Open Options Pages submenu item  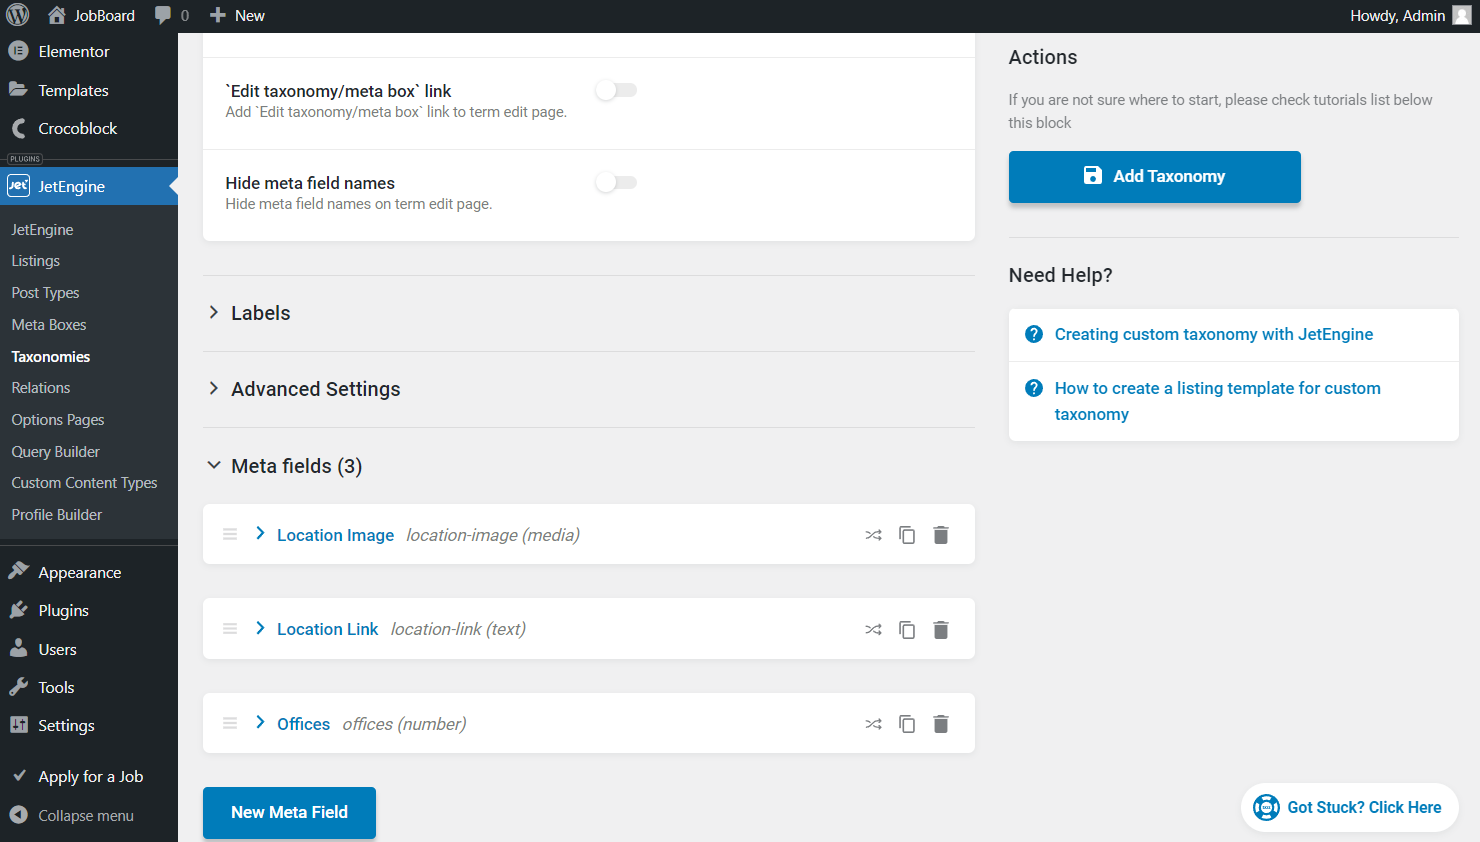(x=58, y=420)
